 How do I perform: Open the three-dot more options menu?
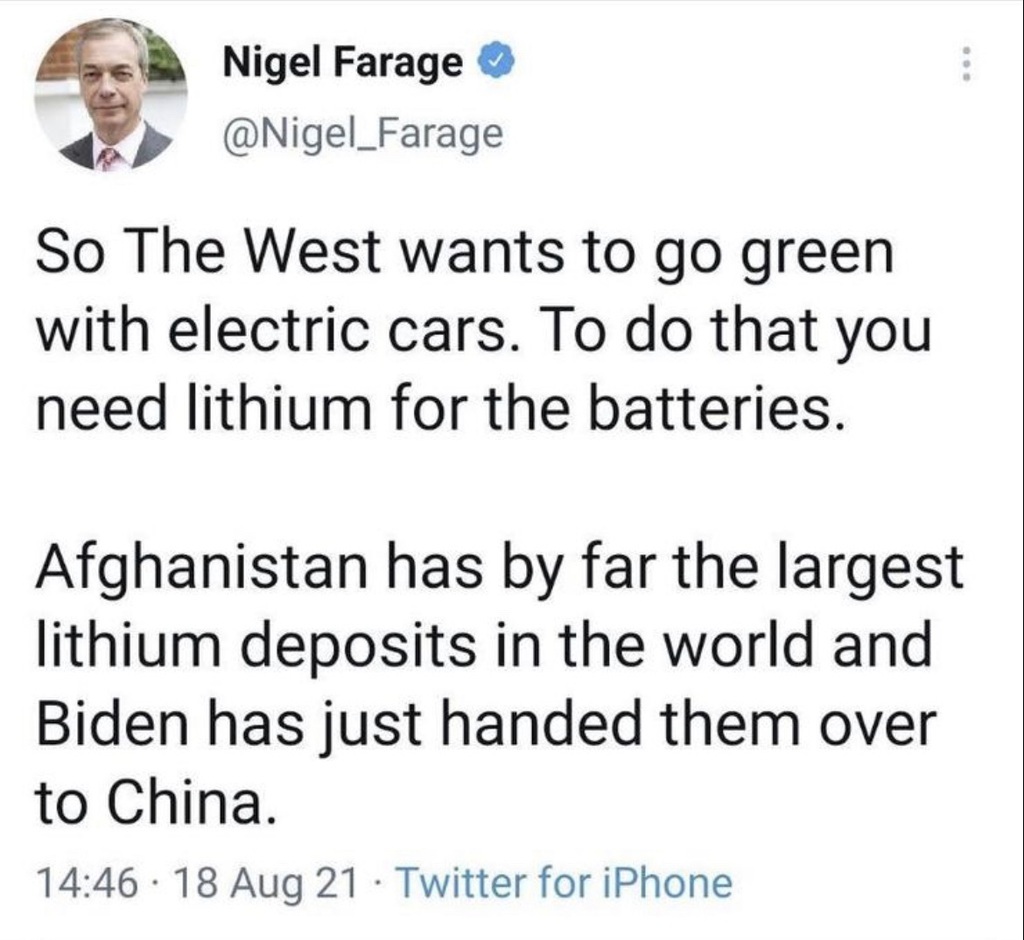pyautogui.click(x=965, y=66)
